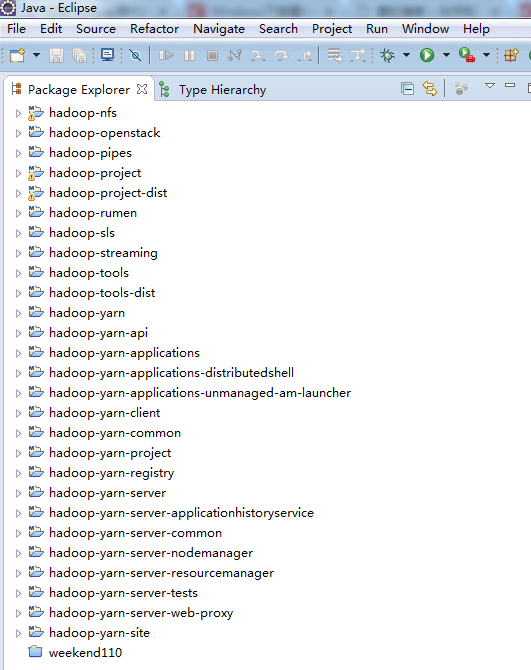Select hadoop-yarn-server-resourcemanager project
The height and width of the screenshot is (670, 531).
pyautogui.click(x=161, y=573)
